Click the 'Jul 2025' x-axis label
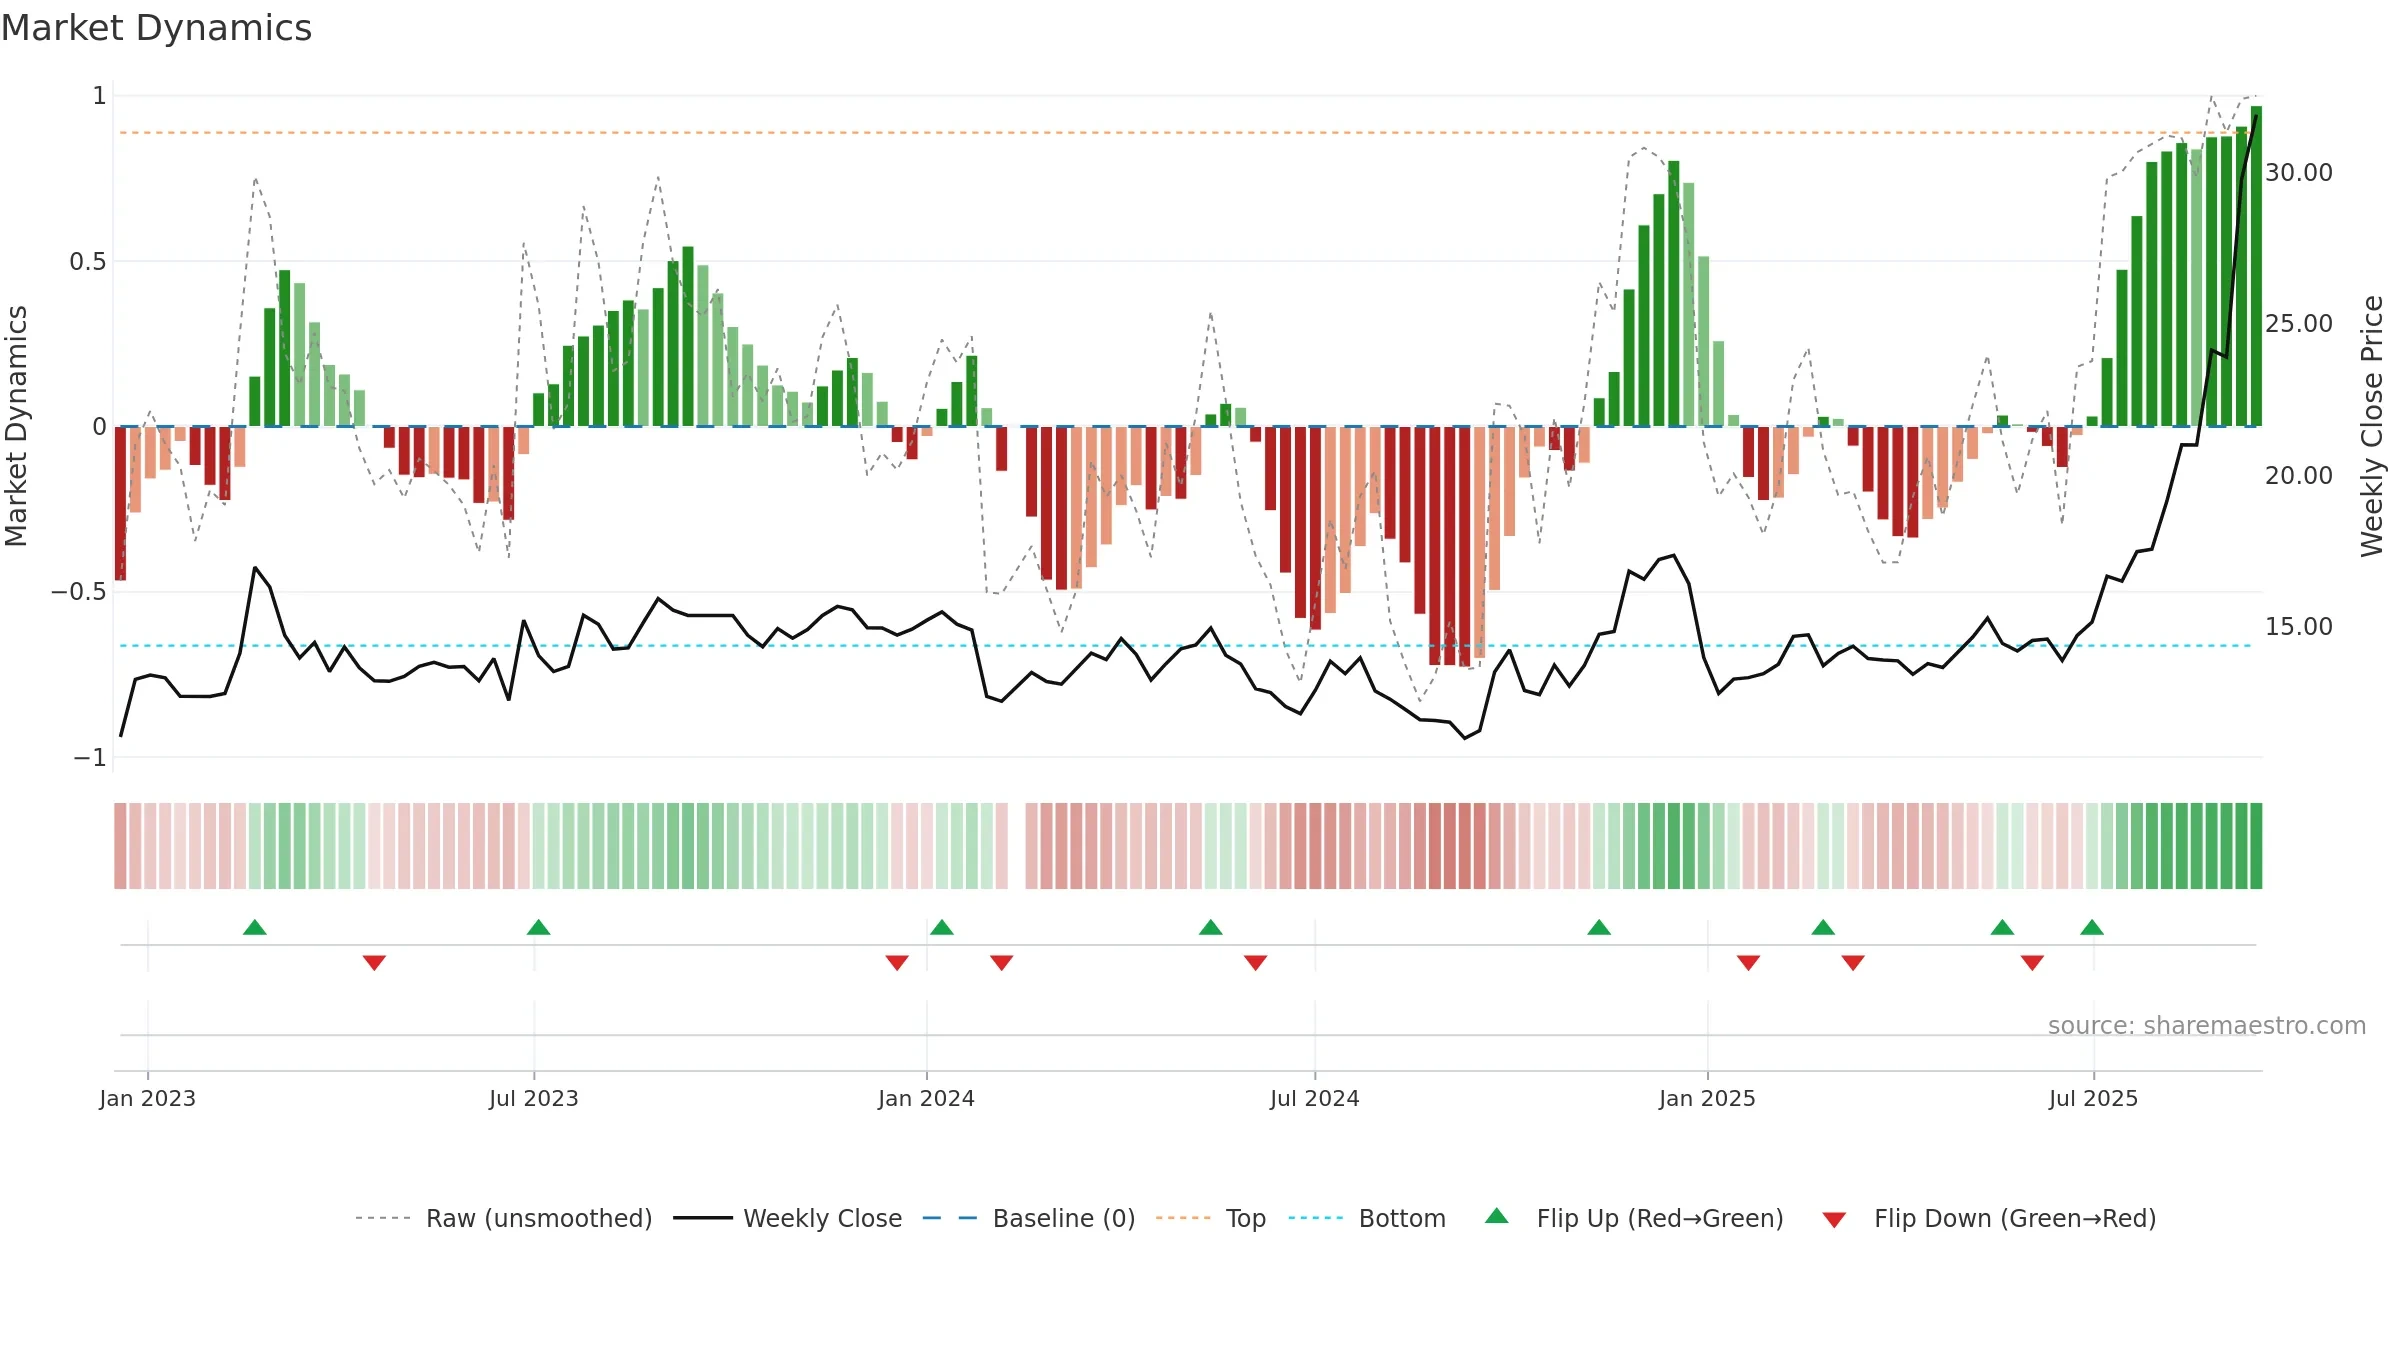The image size is (2400, 1350). coord(2094,1098)
